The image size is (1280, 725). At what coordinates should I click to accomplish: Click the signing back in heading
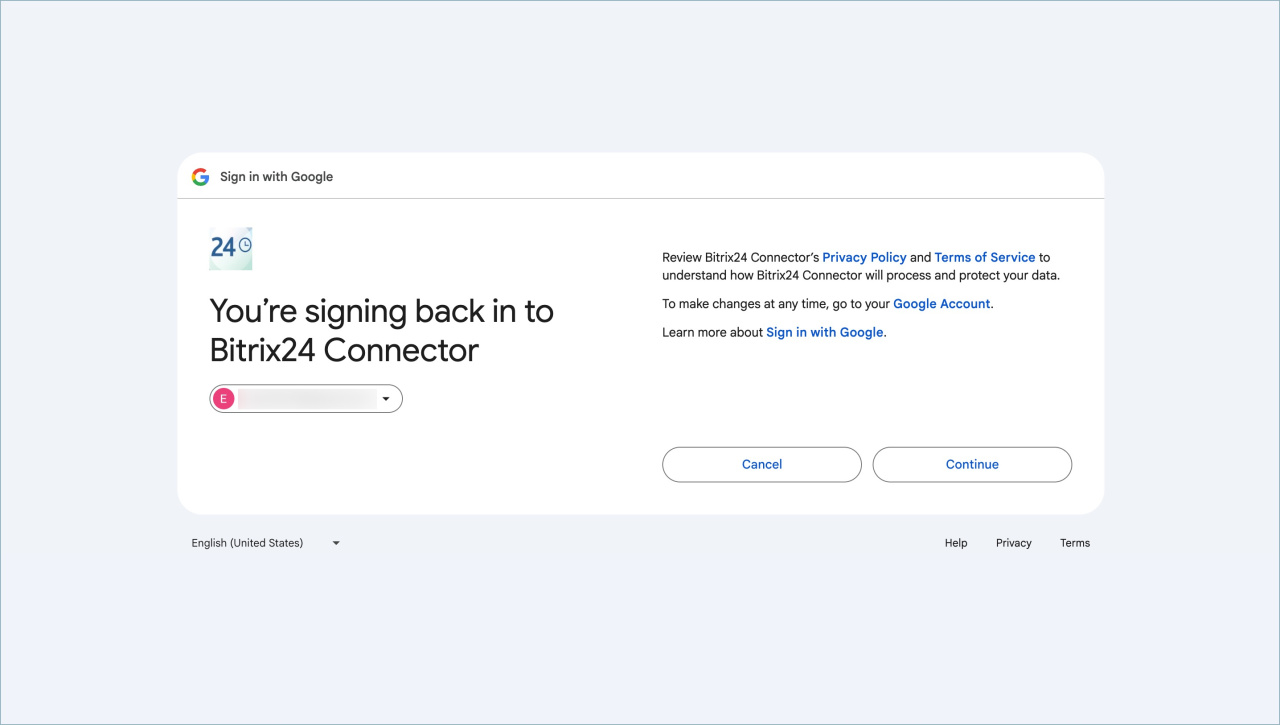tap(381, 330)
